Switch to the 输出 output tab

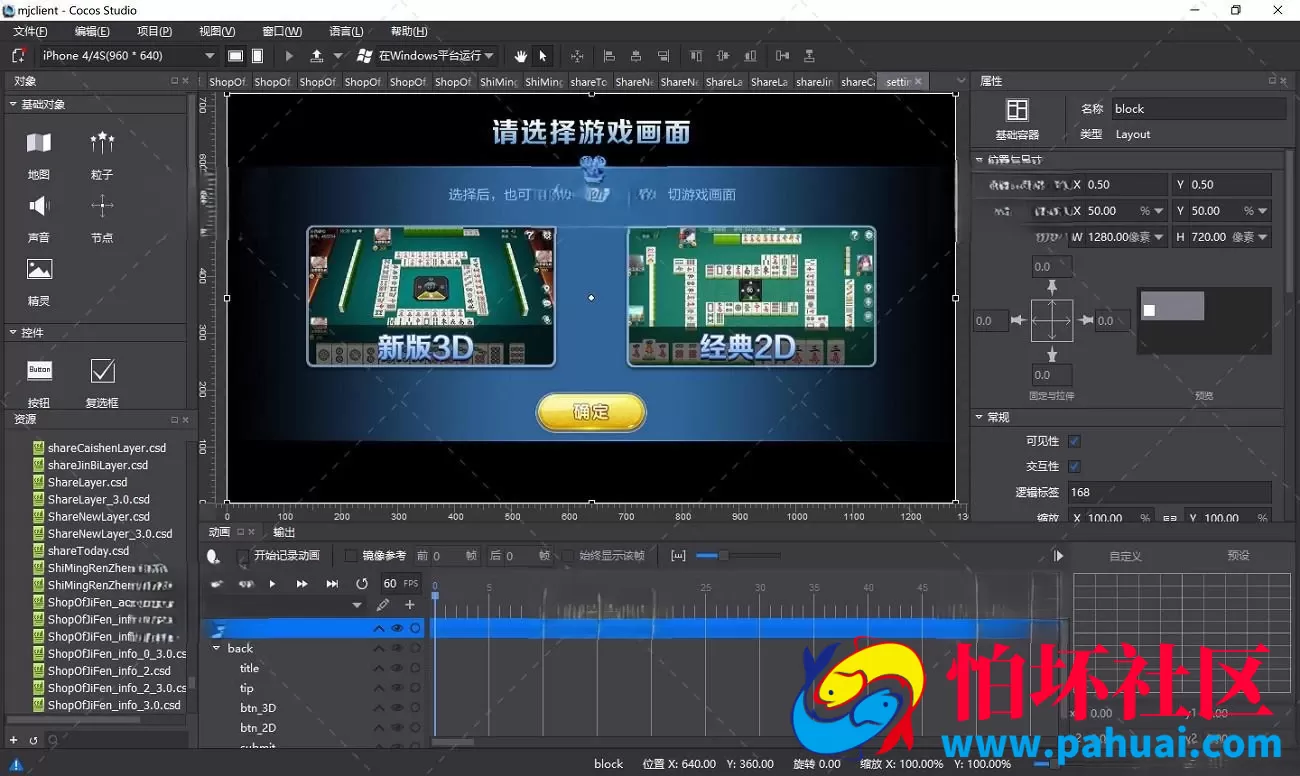click(284, 532)
